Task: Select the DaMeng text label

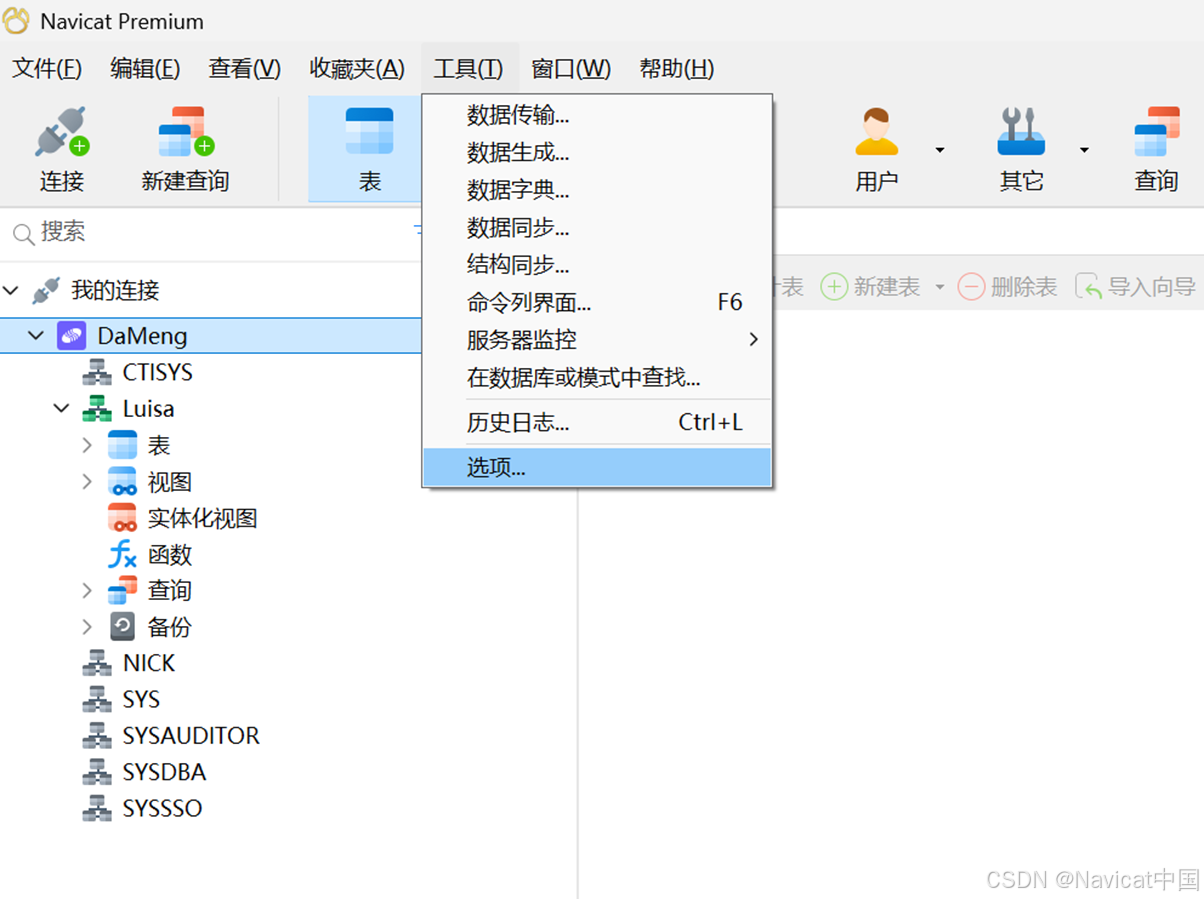Action: pos(142,336)
